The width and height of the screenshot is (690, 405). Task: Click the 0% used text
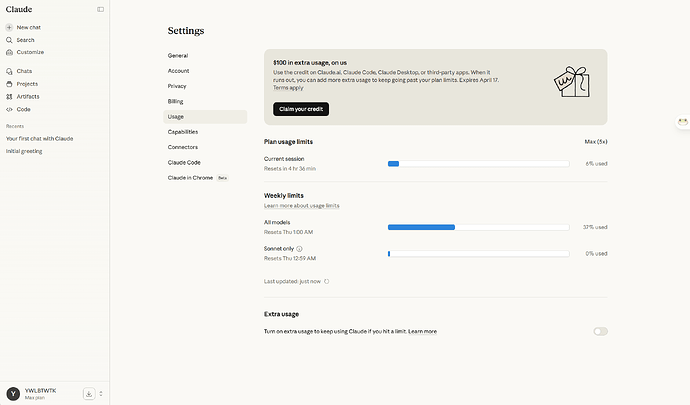tap(596, 254)
